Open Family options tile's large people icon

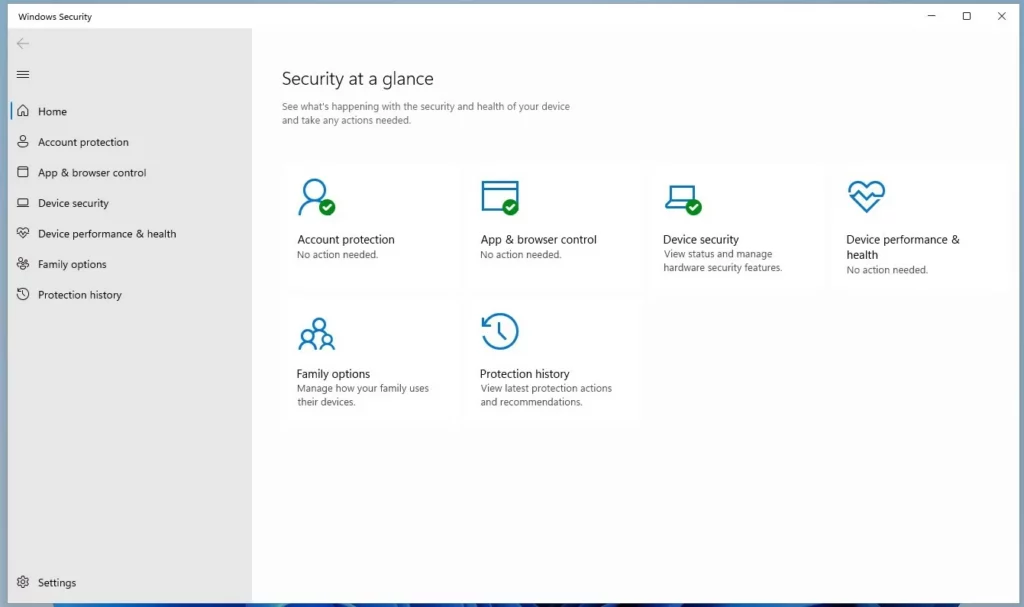tap(316, 334)
